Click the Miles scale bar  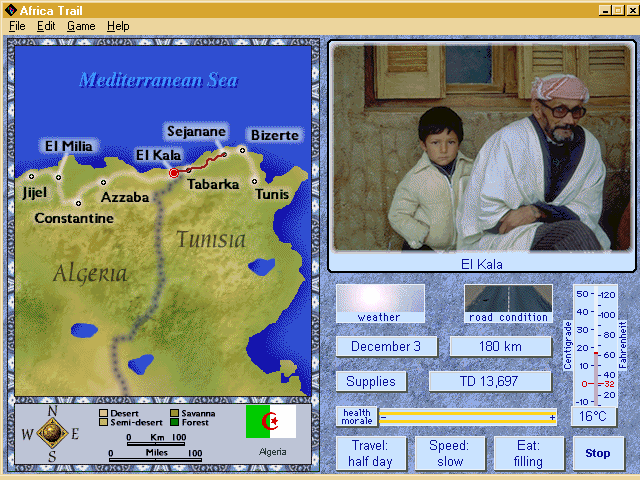coord(156,459)
